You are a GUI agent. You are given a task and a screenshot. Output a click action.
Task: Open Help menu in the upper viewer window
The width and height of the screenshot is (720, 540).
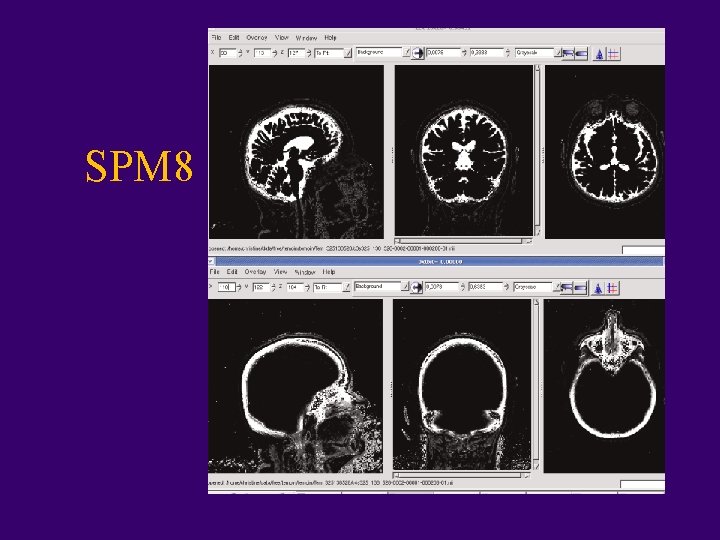pyautogui.click(x=330, y=38)
